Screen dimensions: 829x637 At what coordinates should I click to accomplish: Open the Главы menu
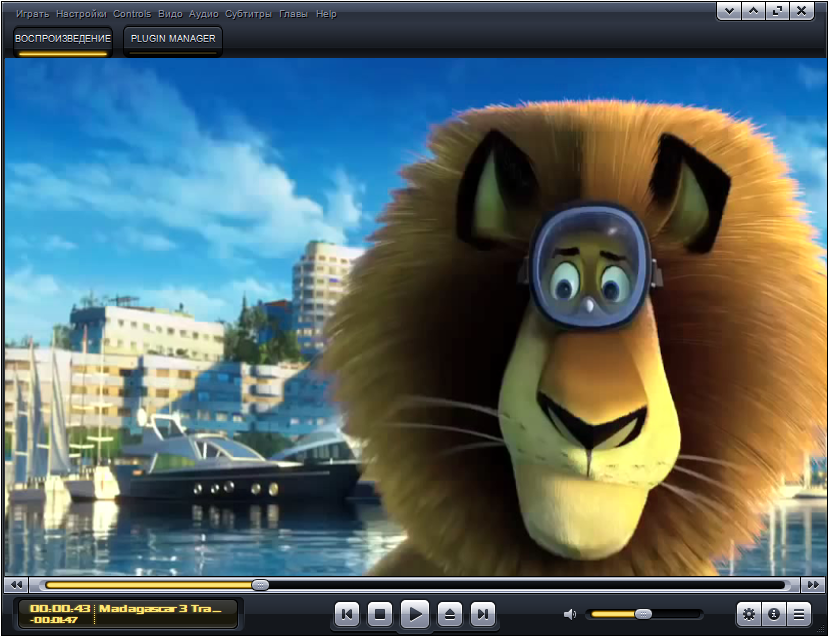click(x=293, y=14)
